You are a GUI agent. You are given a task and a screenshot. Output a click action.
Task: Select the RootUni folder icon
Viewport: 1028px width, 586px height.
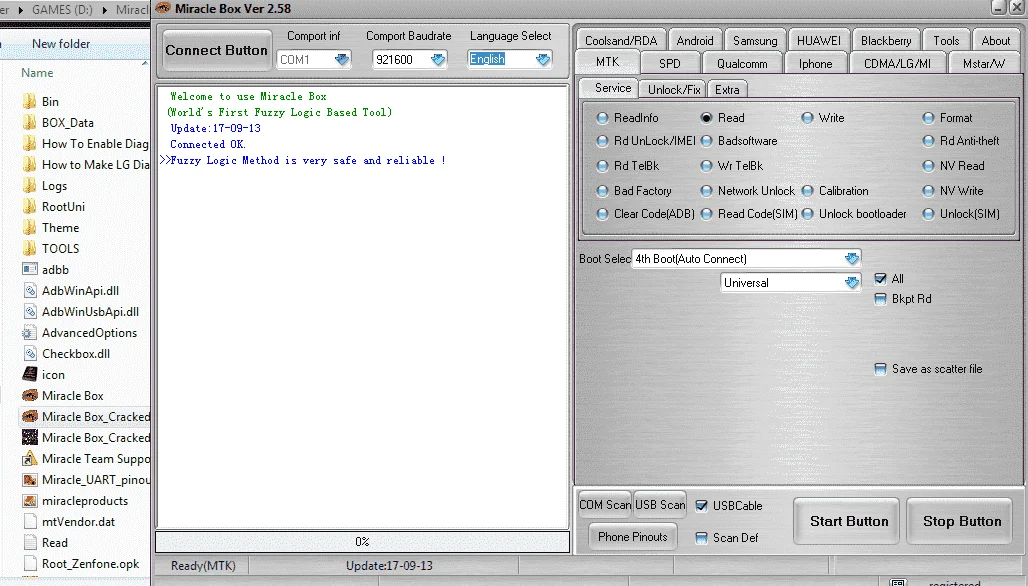(x=30, y=206)
